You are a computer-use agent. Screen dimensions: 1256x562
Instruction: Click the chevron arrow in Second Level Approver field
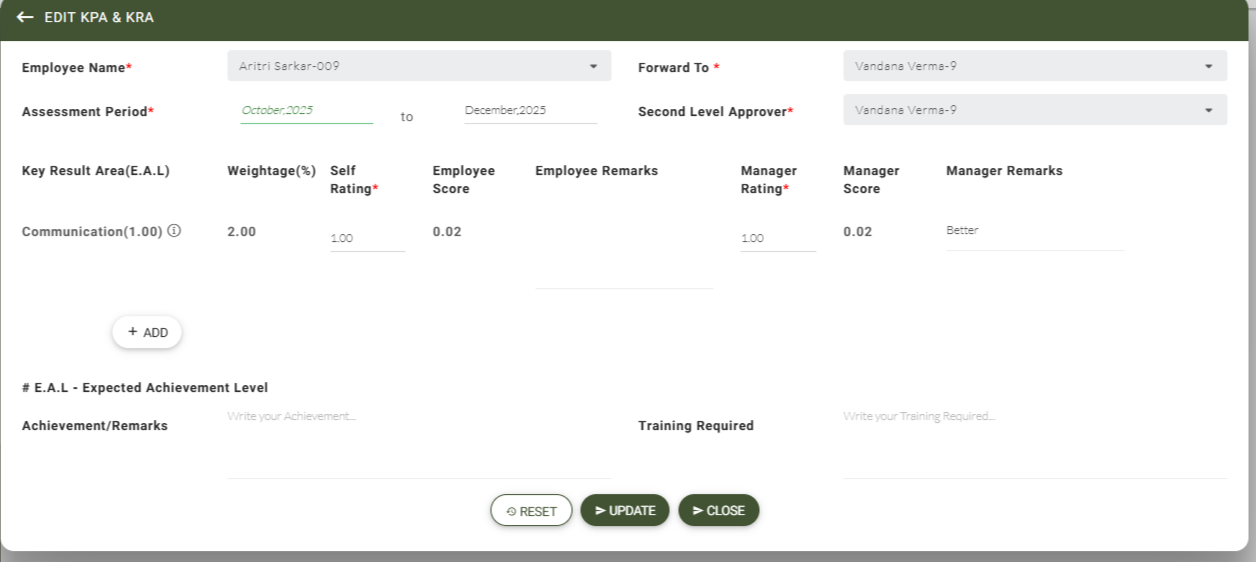coord(1208,110)
